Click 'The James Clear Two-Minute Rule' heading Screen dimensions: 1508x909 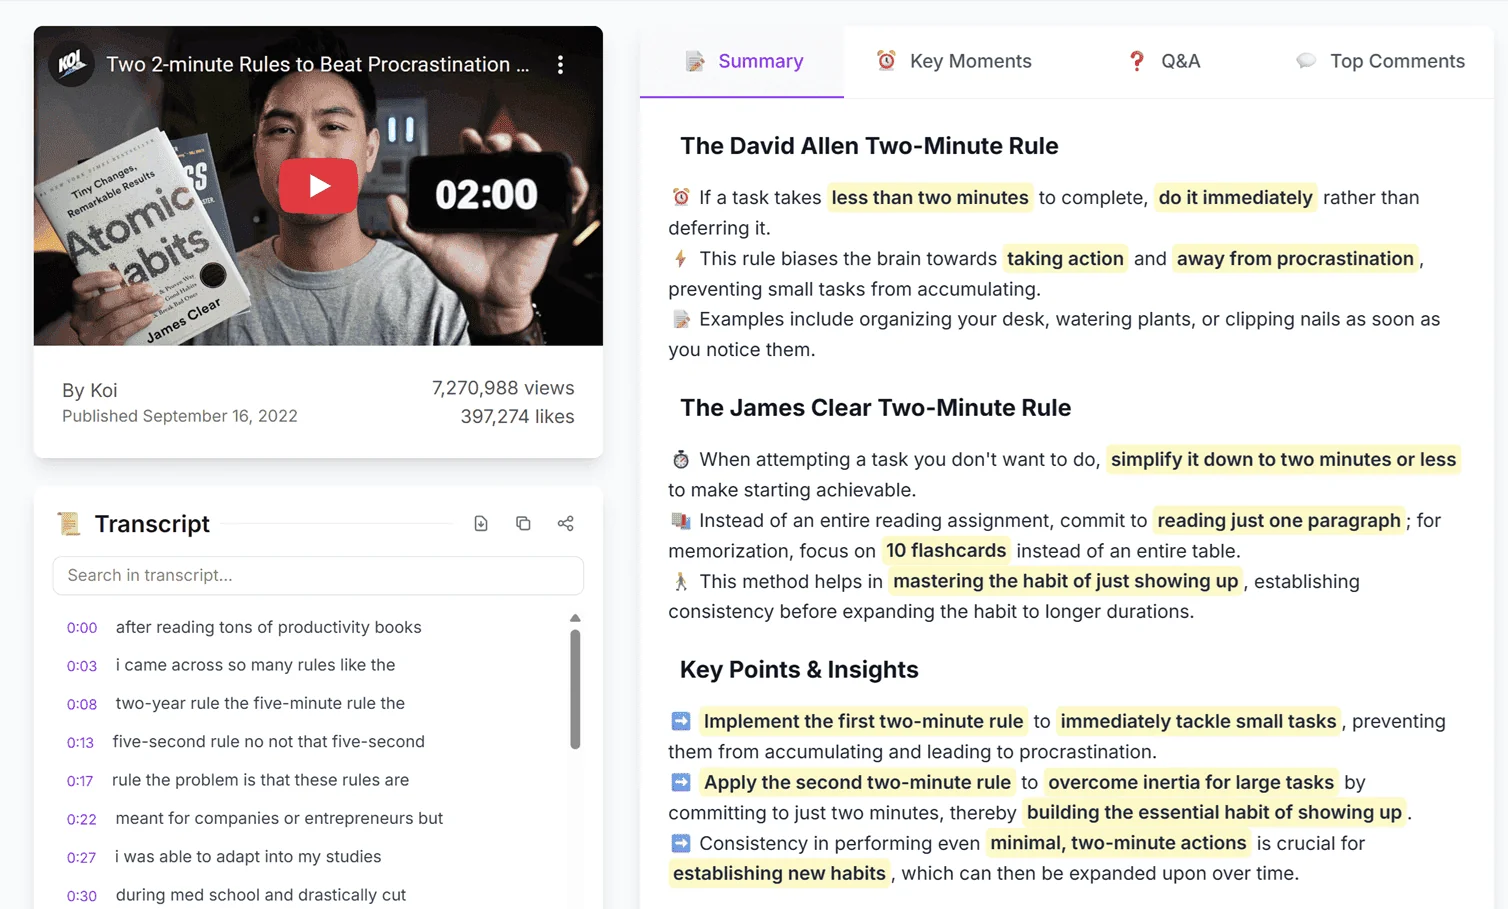point(875,408)
